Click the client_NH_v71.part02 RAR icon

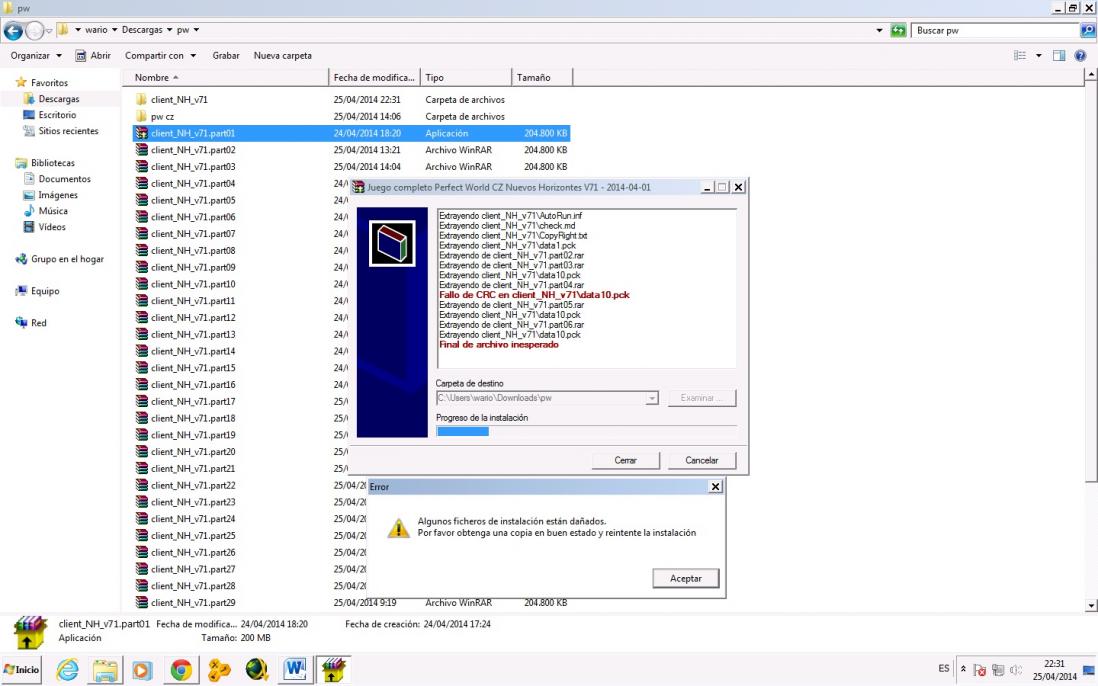point(141,150)
